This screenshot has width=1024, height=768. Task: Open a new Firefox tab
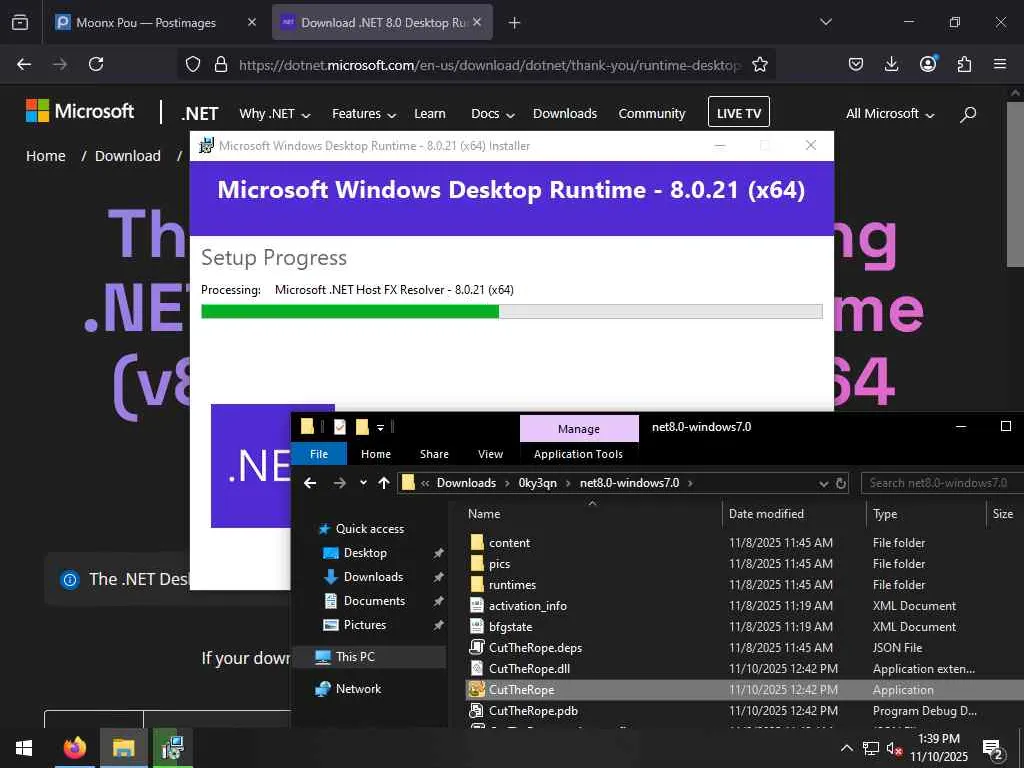tap(515, 23)
